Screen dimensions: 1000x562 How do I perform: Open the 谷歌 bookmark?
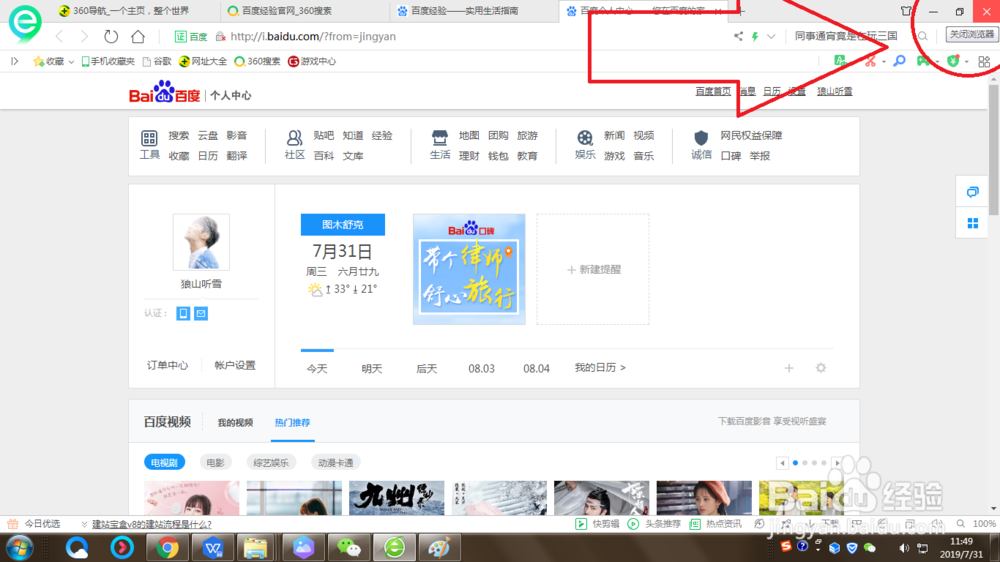click(157, 61)
